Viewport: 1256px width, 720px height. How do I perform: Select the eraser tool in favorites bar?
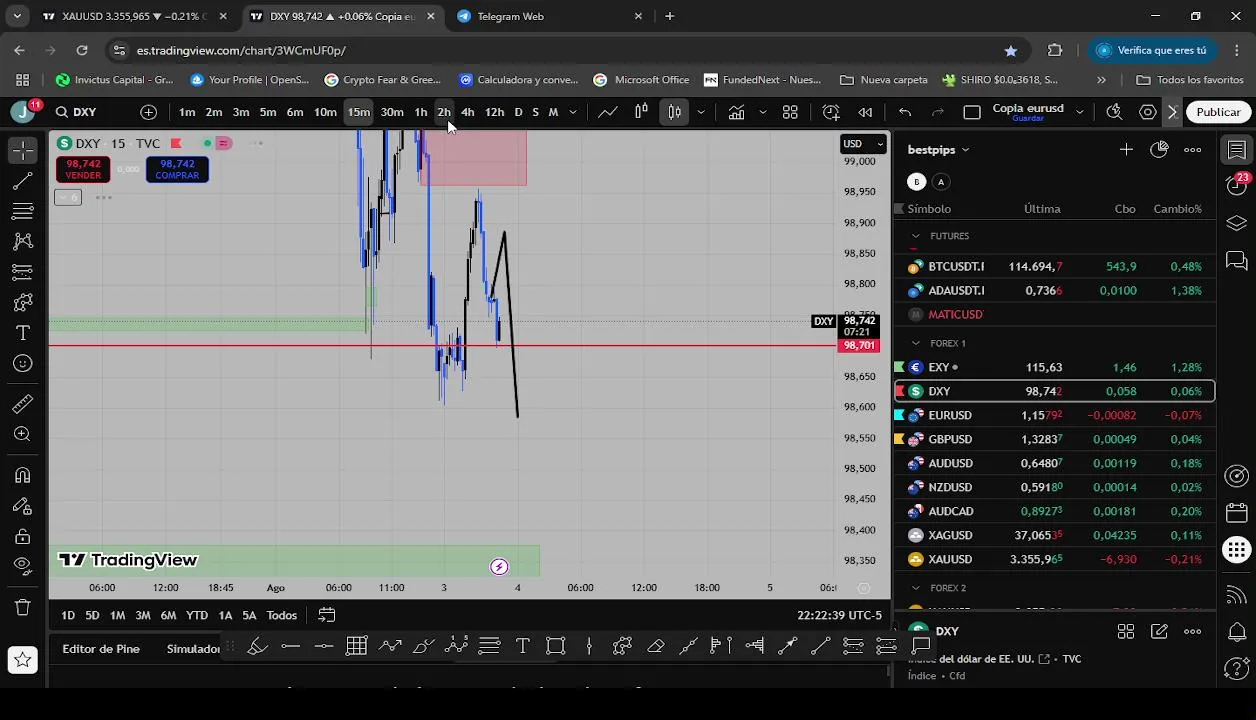pyautogui.click(x=655, y=647)
